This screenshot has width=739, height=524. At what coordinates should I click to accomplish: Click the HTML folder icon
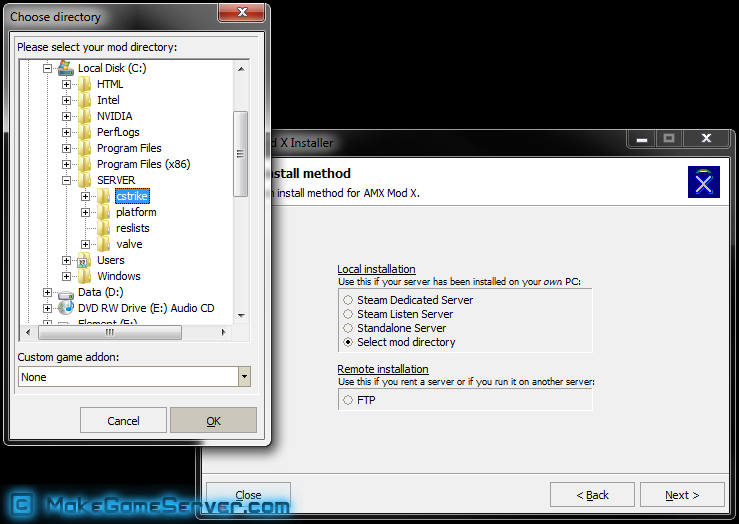coord(85,84)
